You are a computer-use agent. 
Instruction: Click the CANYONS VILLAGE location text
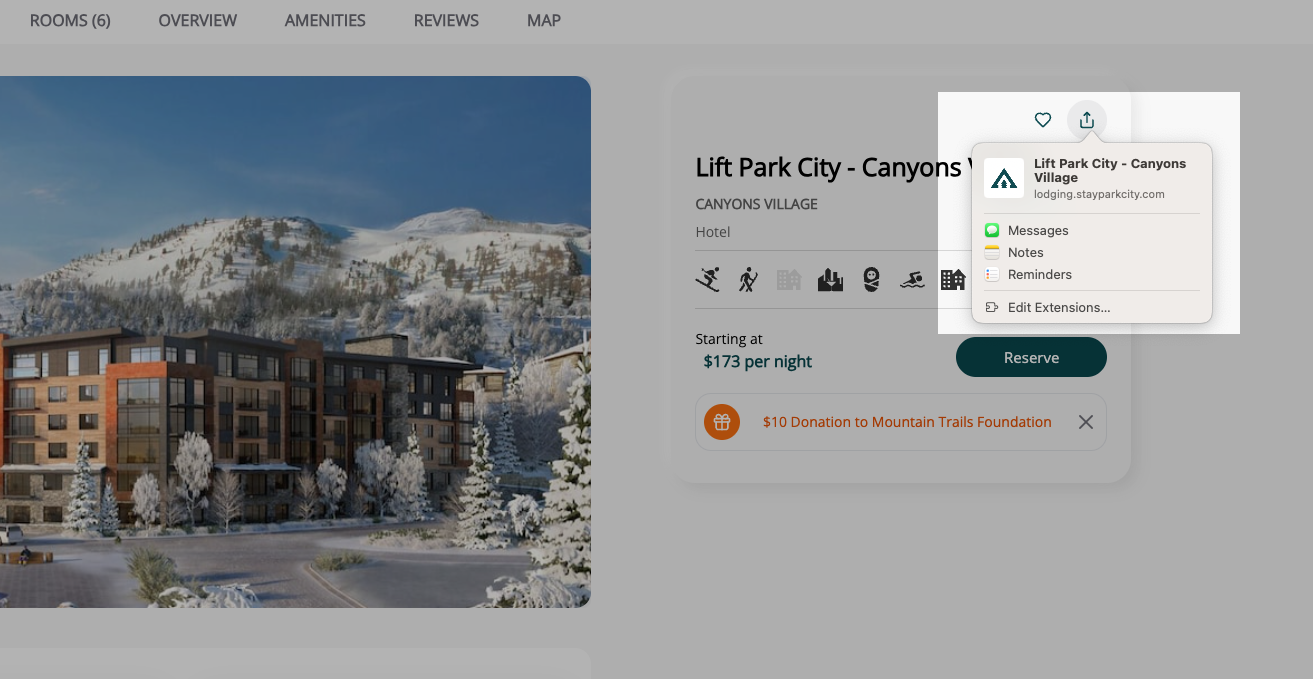coord(756,204)
